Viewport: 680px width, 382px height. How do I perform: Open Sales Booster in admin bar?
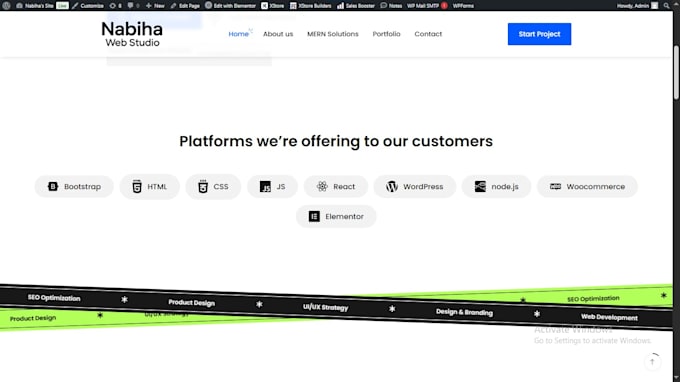tap(356, 6)
